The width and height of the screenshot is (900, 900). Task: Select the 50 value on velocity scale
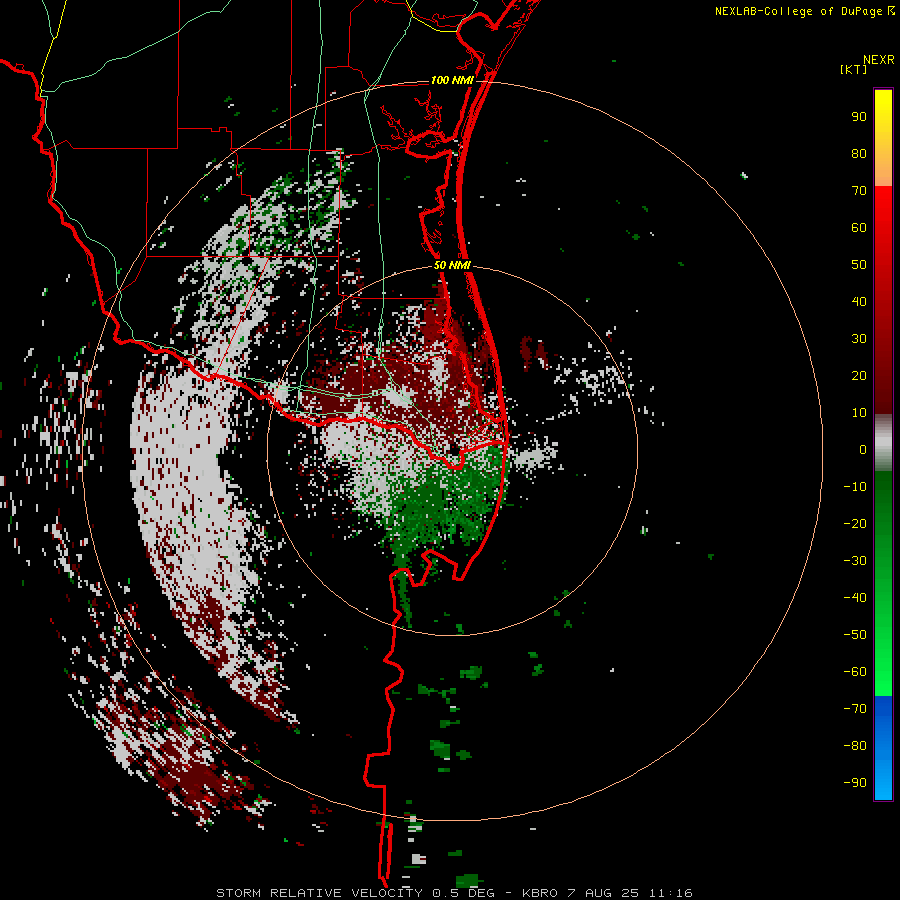[859, 265]
